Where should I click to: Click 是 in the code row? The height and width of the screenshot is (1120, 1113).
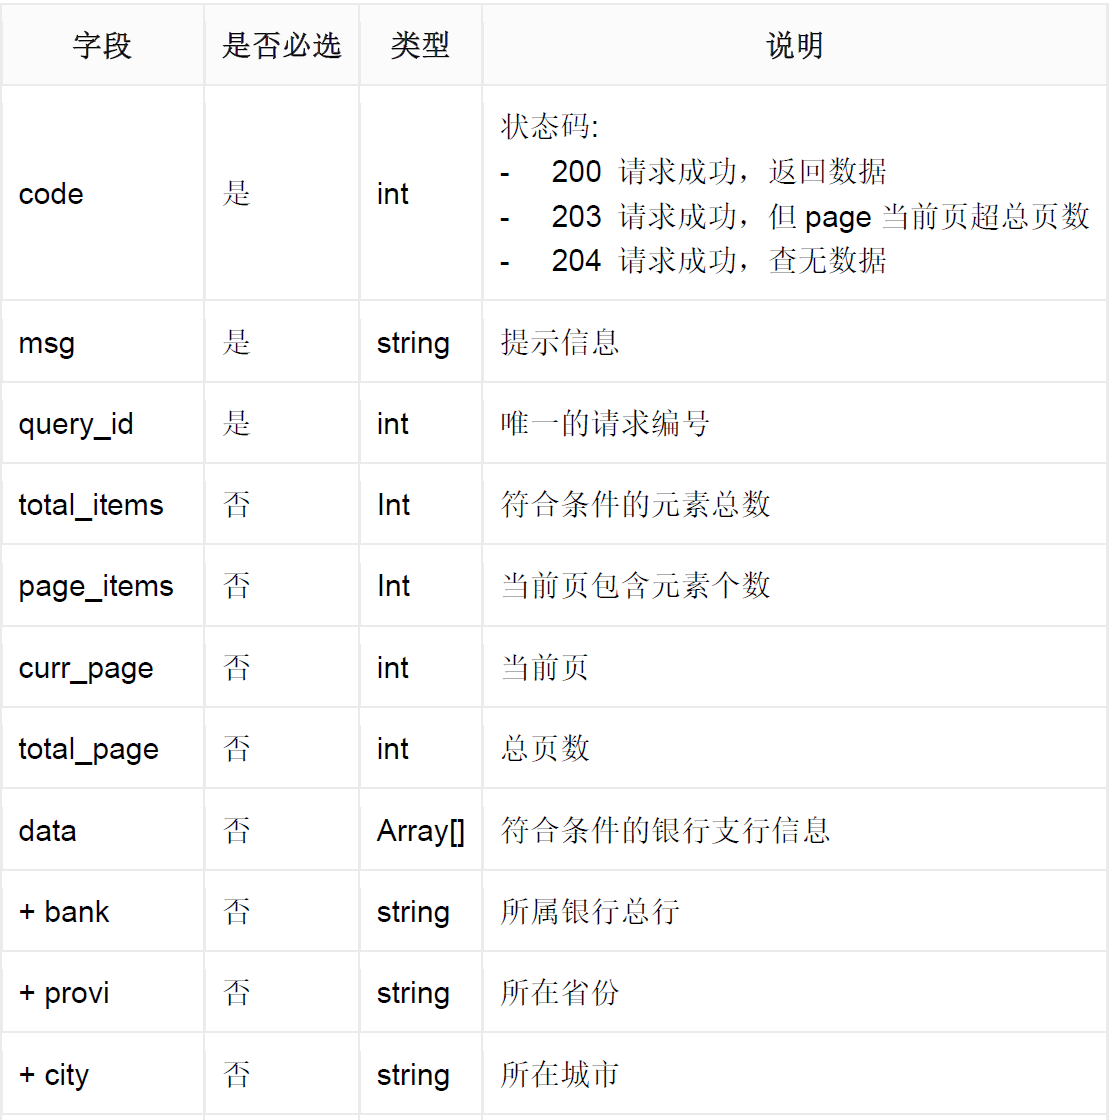(236, 194)
